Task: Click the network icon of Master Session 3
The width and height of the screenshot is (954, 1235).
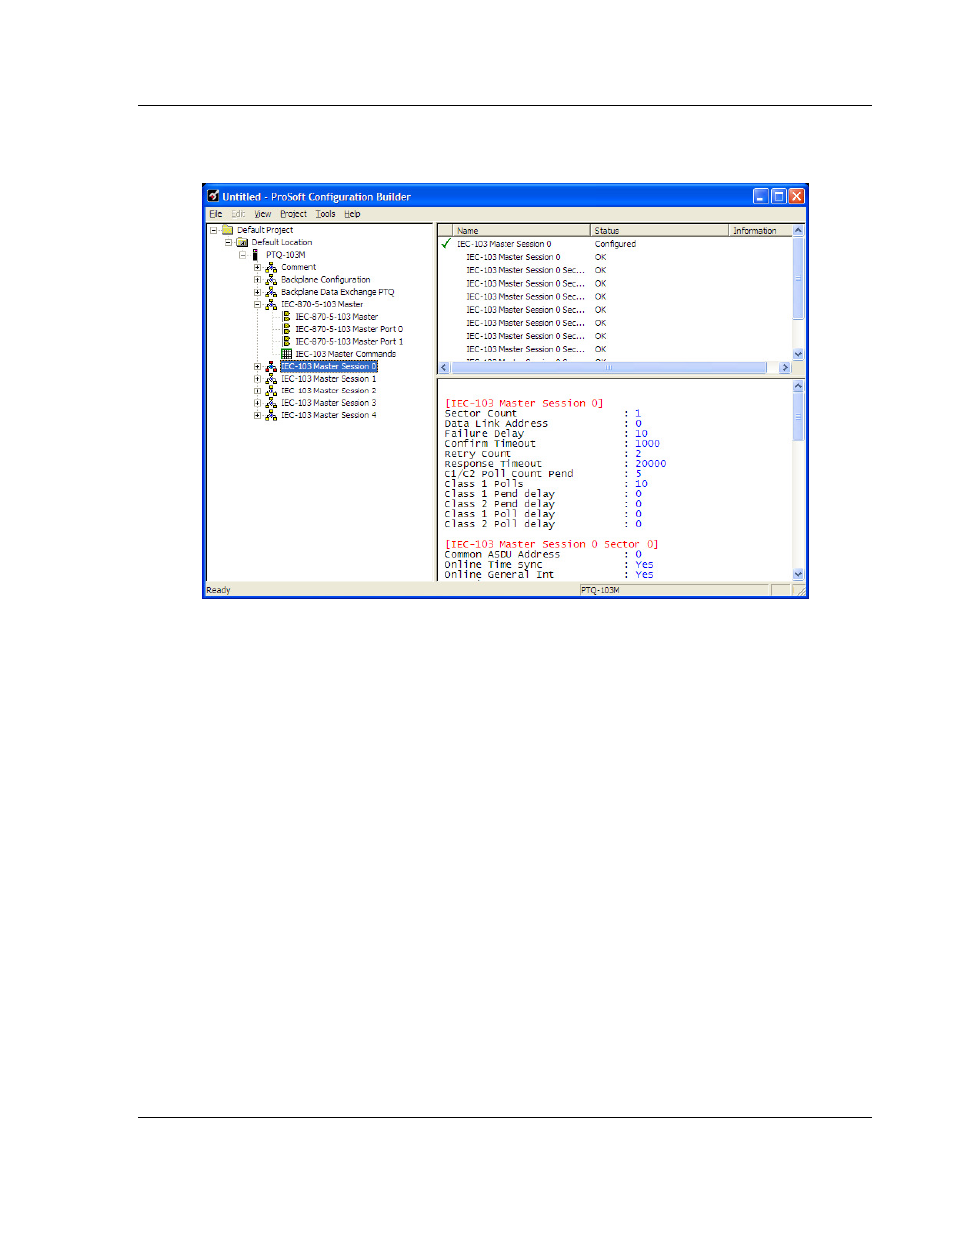Action: pyautogui.click(x=271, y=403)
